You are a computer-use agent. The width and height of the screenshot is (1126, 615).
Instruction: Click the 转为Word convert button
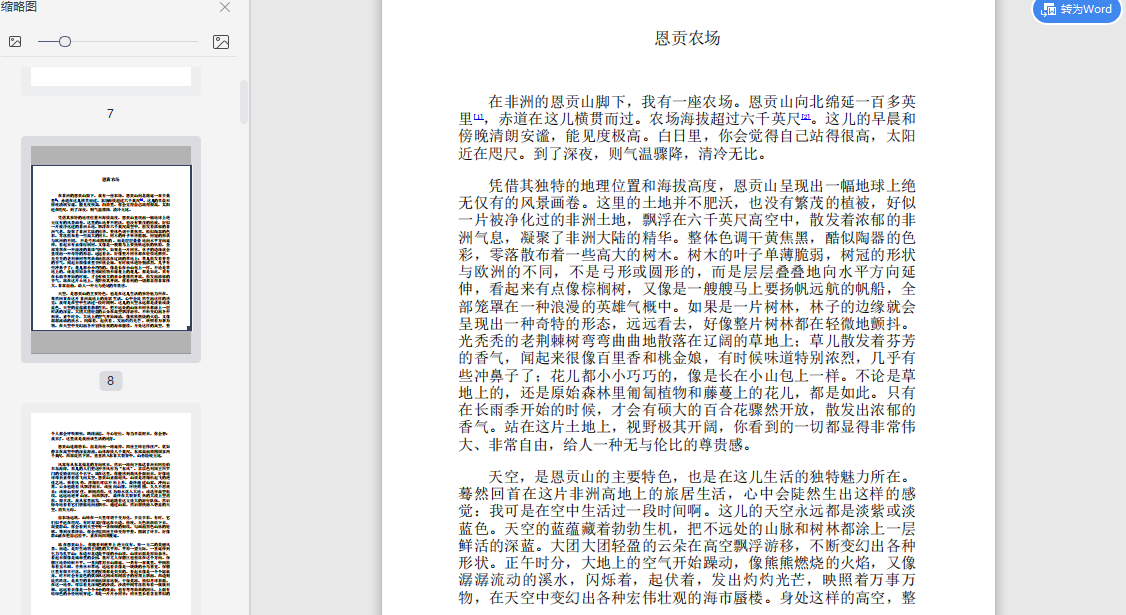click(x=1076, y=10)
